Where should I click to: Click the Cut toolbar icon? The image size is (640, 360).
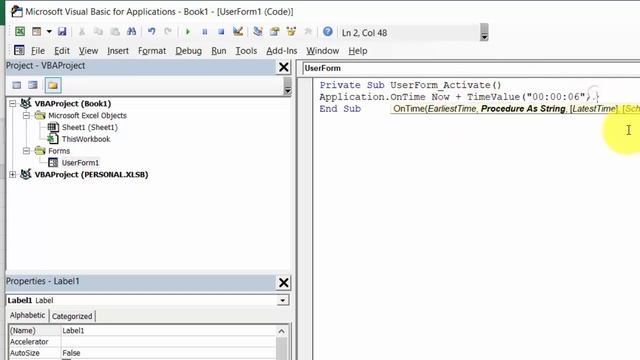(82, 31)
